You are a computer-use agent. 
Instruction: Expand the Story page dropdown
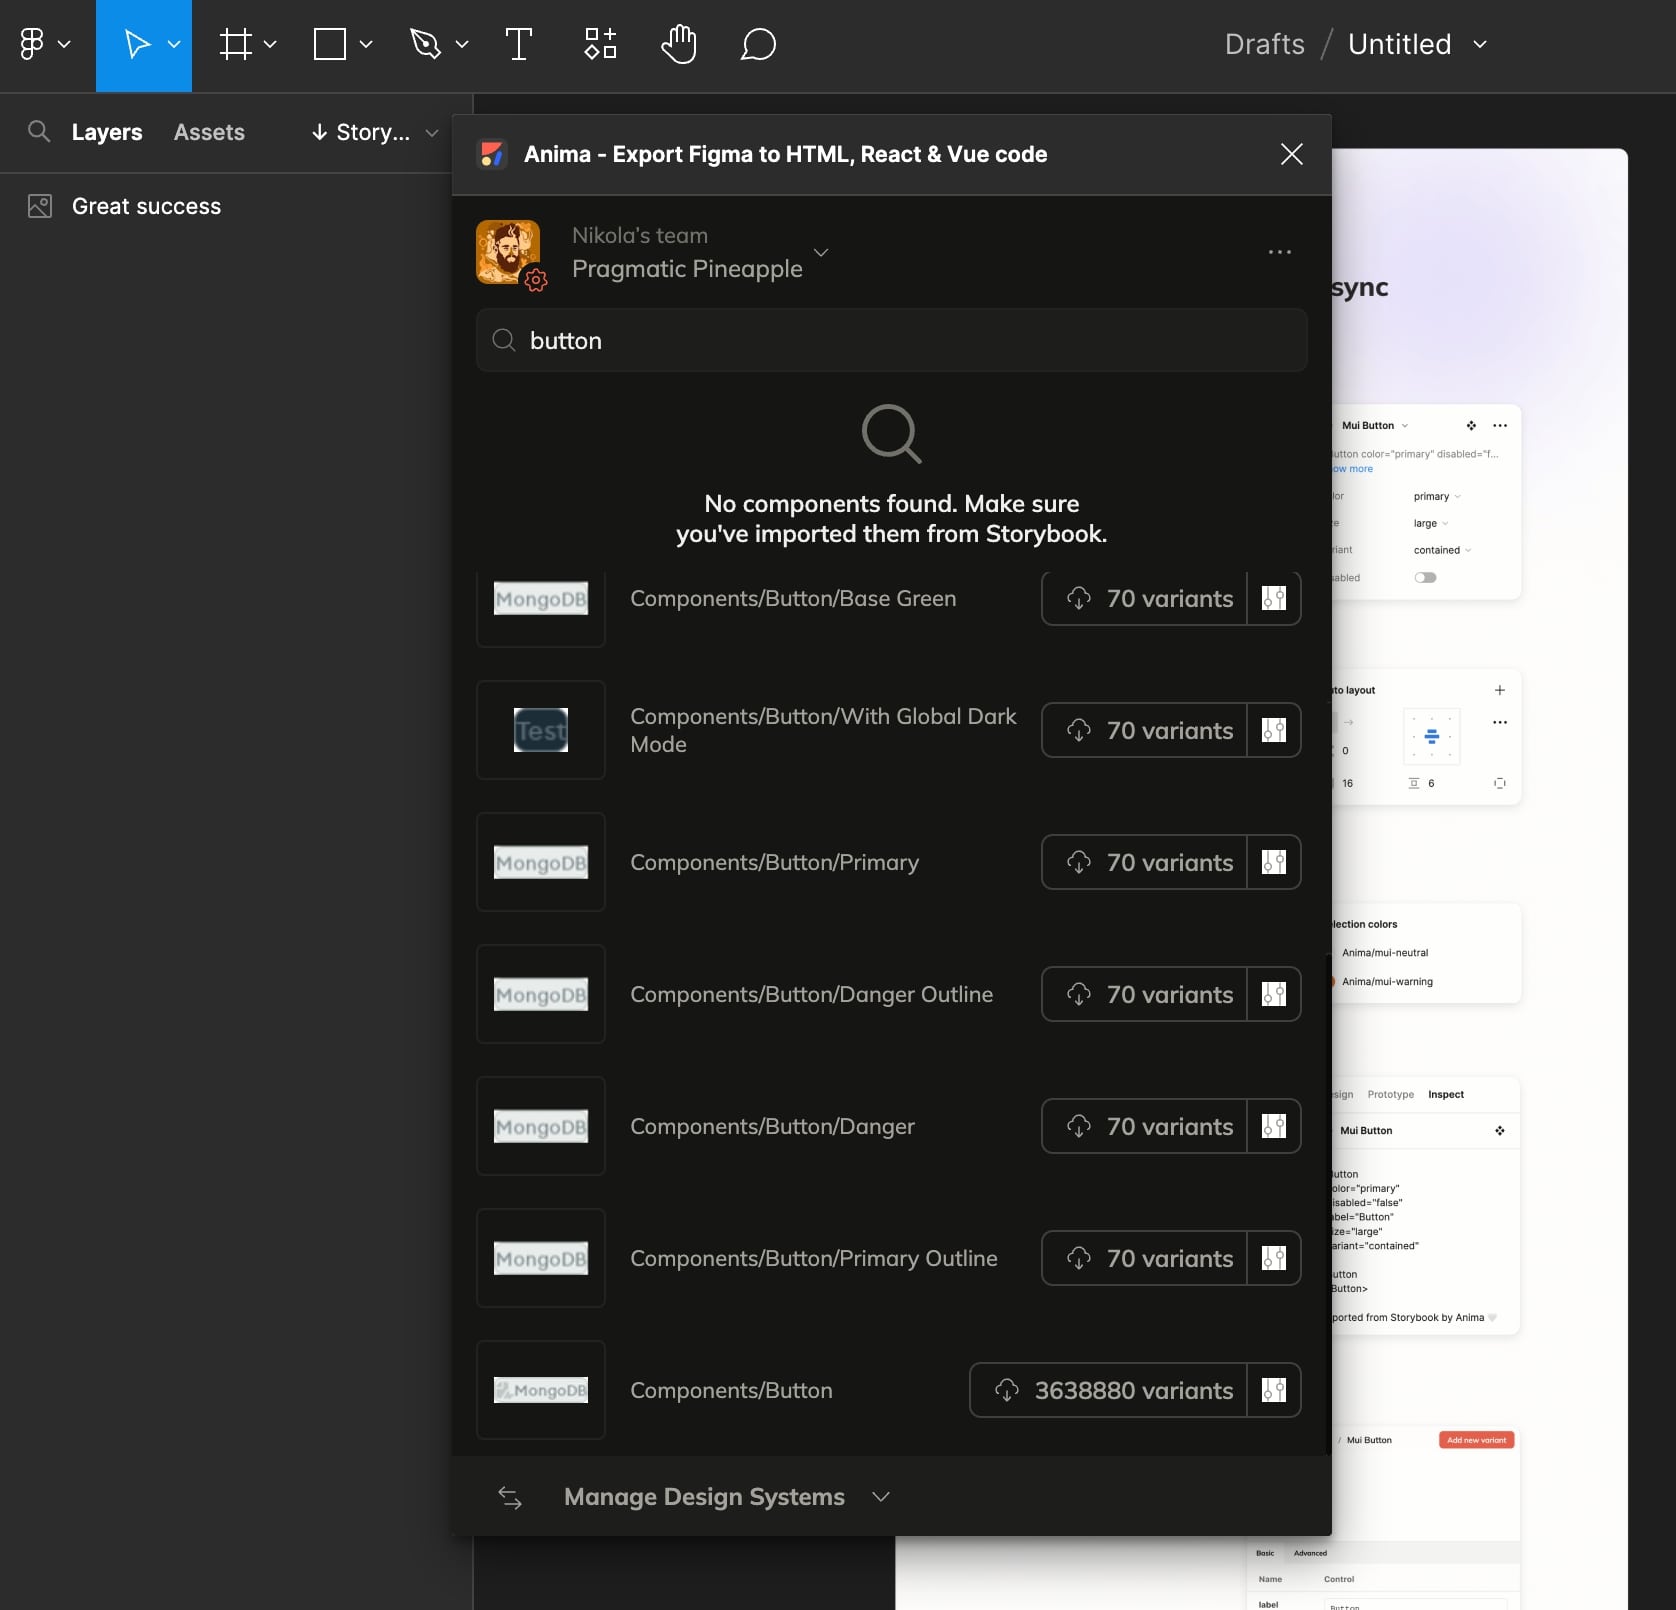tap(374, 132)
